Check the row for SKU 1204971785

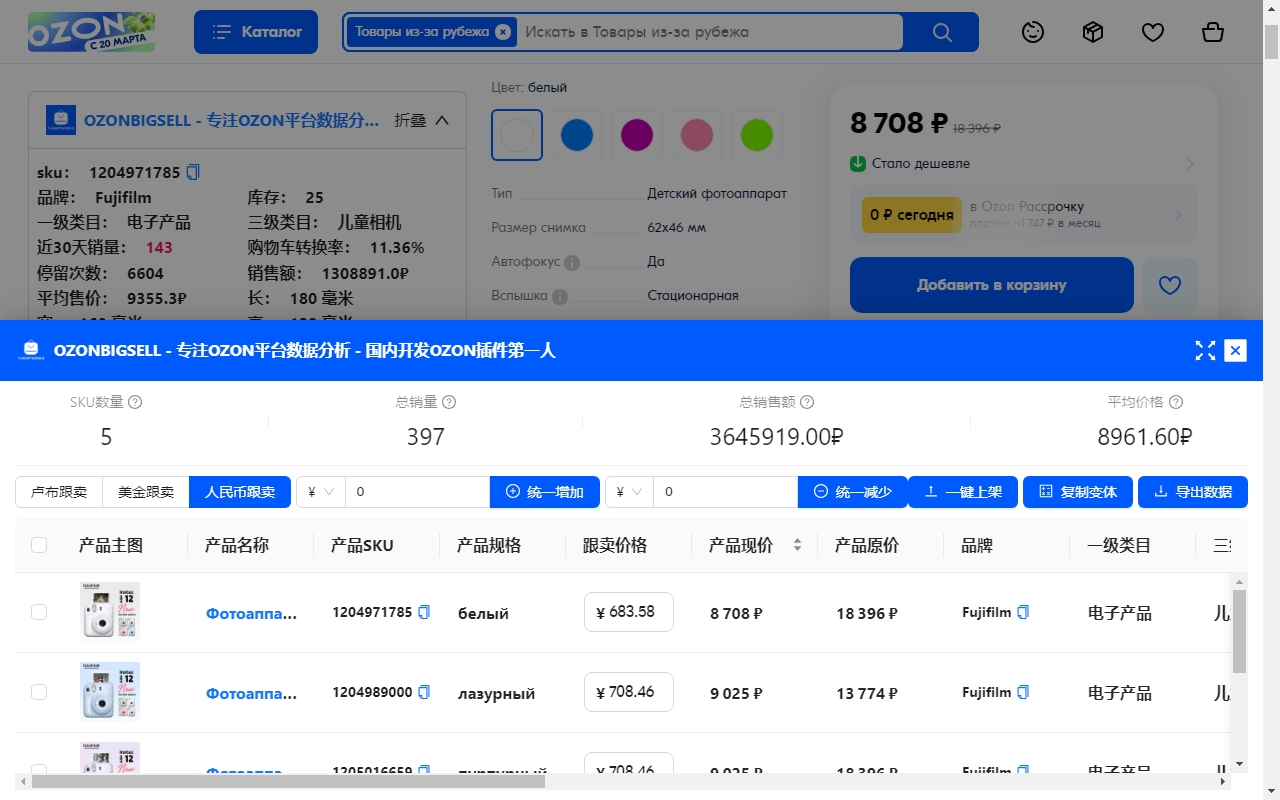[x=39, y=612]
